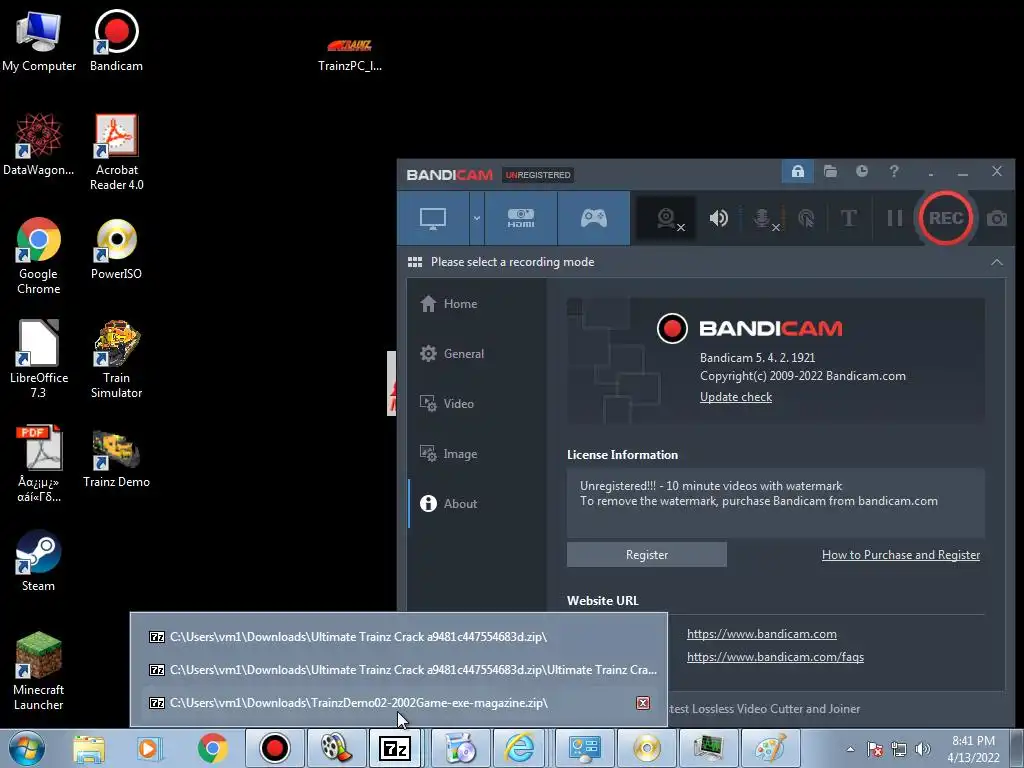1024x768 pixels.
Task: Click the 7-Zip taskbar button
Action: click(397, 748)
